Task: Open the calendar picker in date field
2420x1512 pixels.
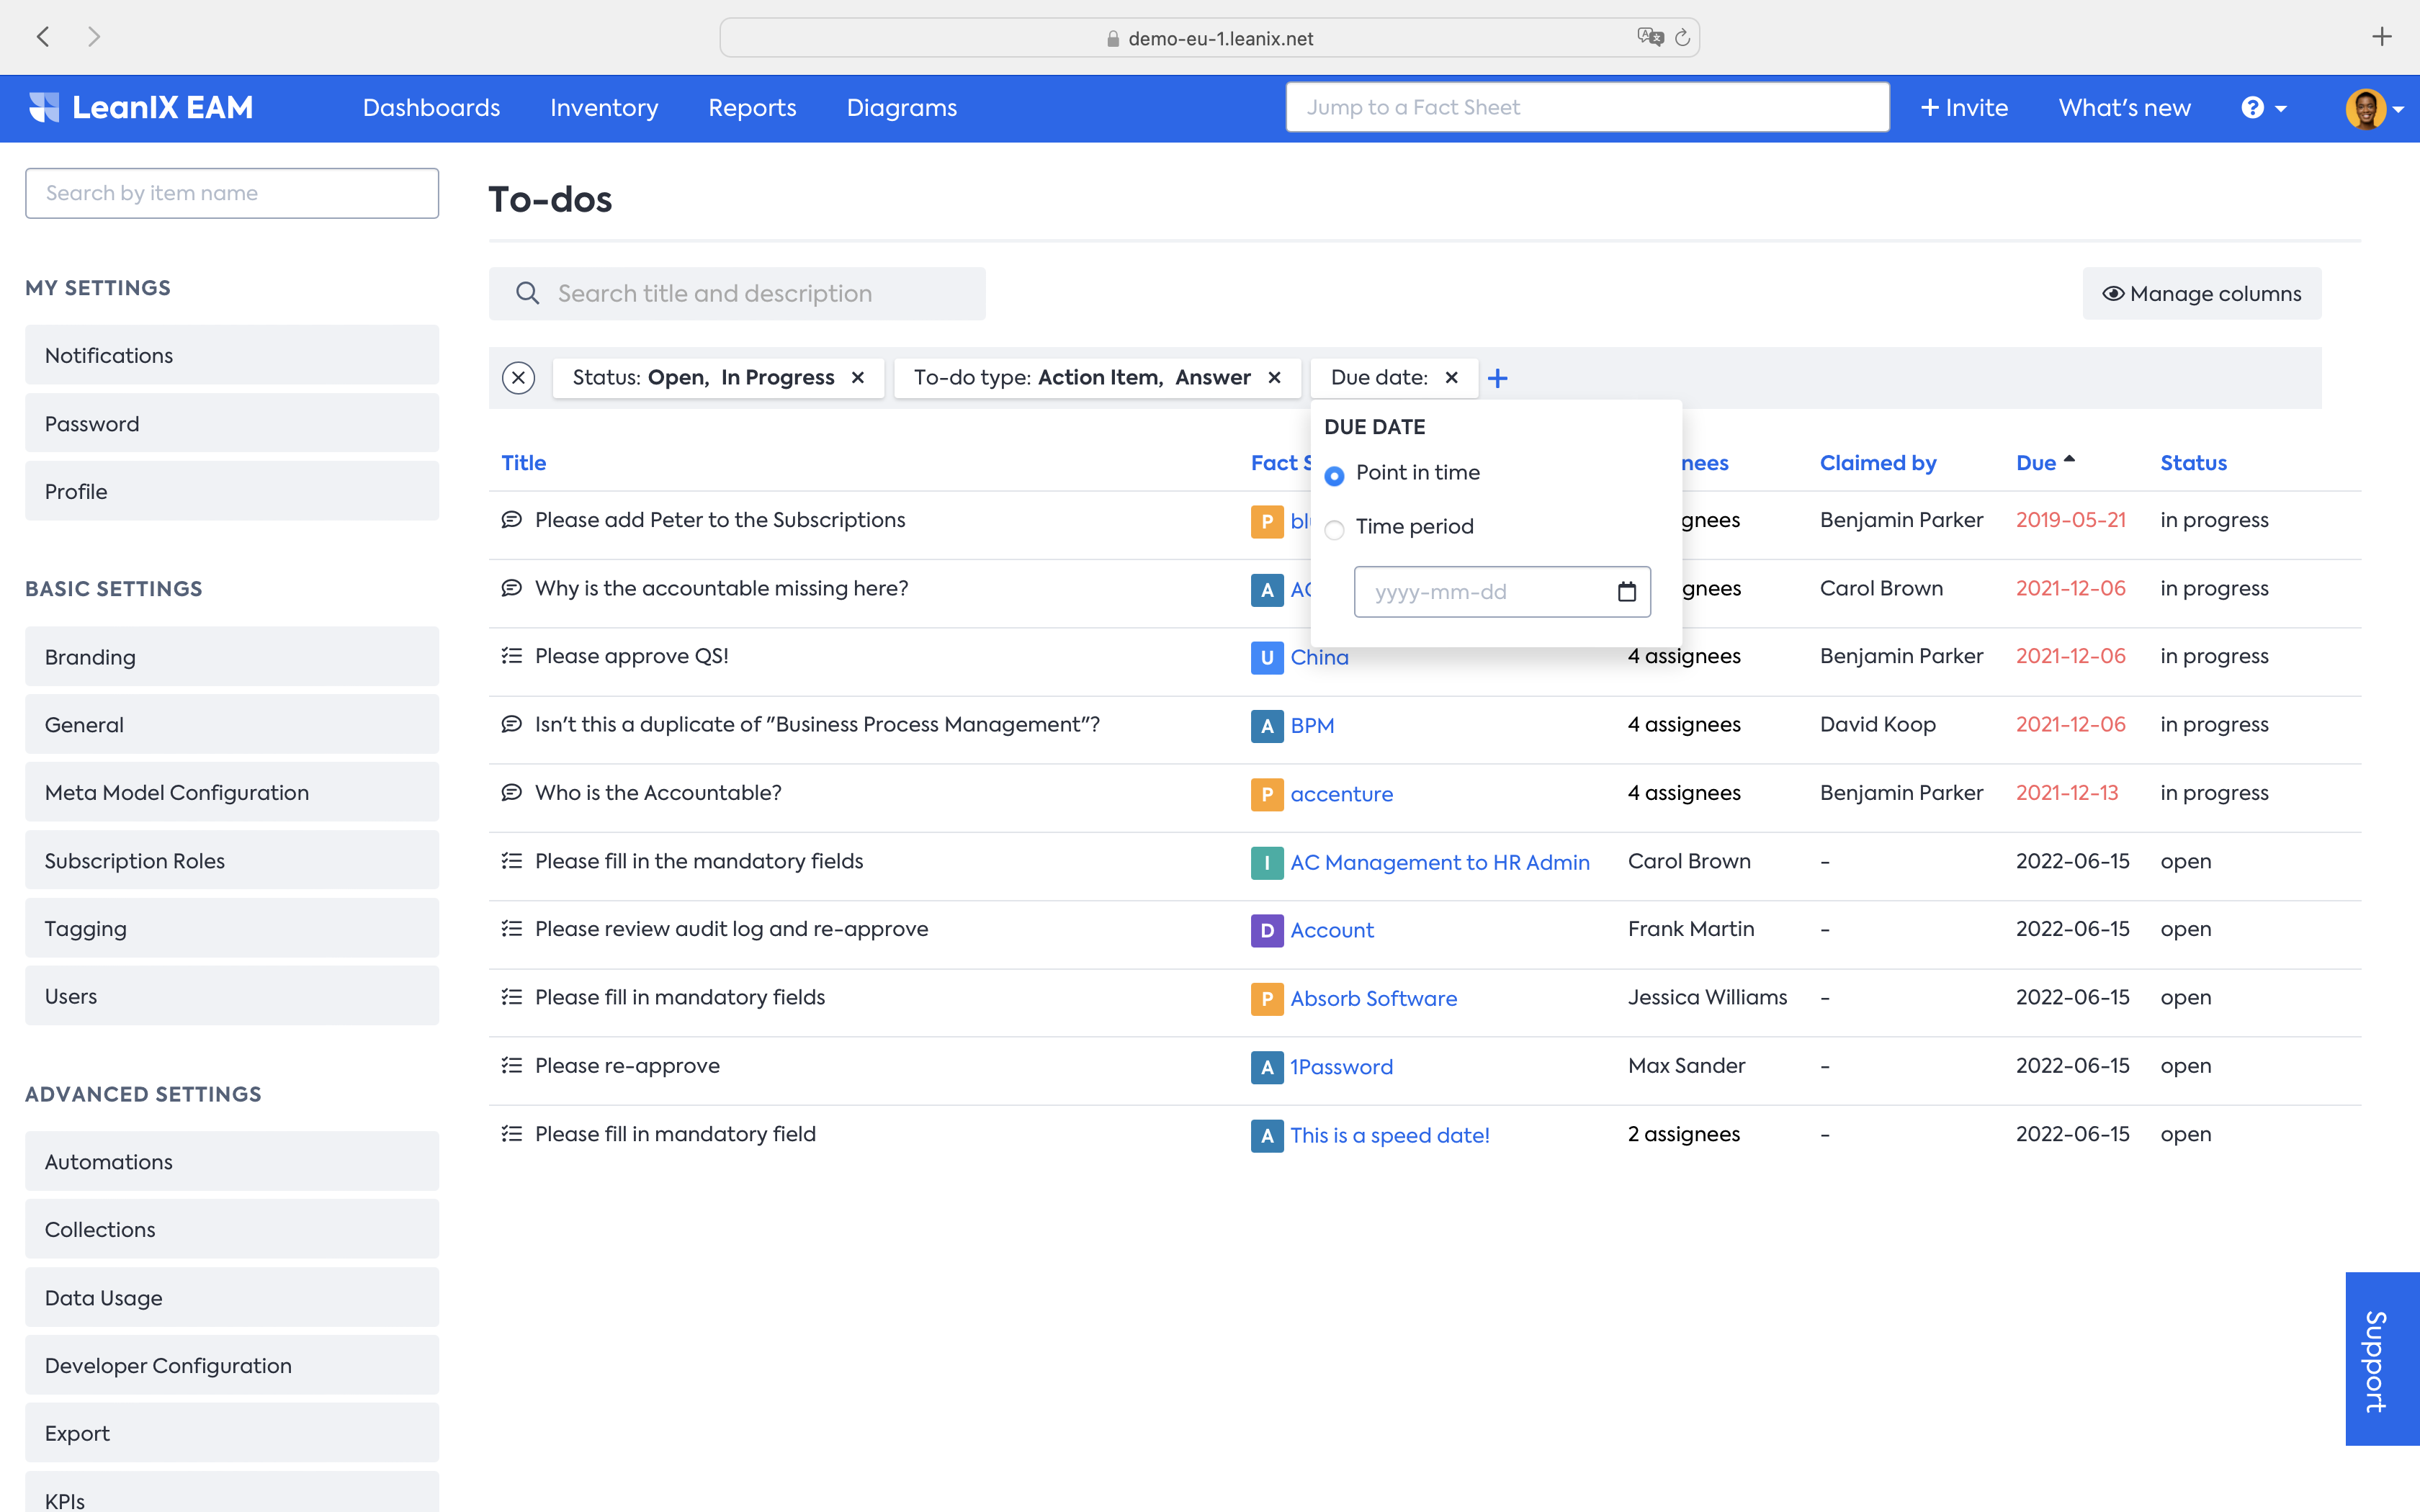Action: pyautogui.click(x=1627, y=592)
